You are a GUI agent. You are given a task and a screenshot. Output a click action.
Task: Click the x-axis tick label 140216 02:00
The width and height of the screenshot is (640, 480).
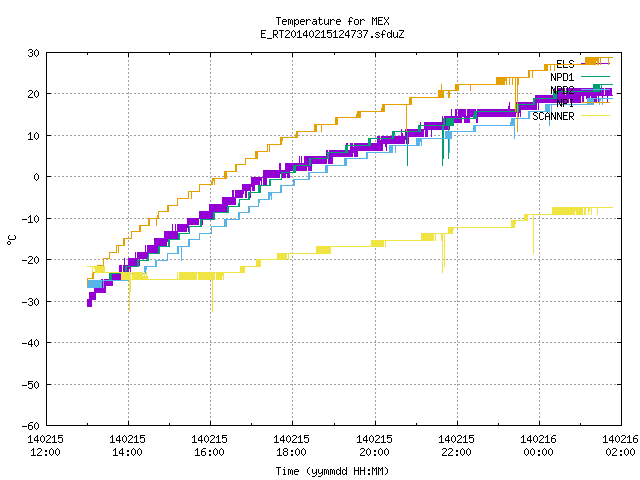pyautogui.click(x=620, y=446)
